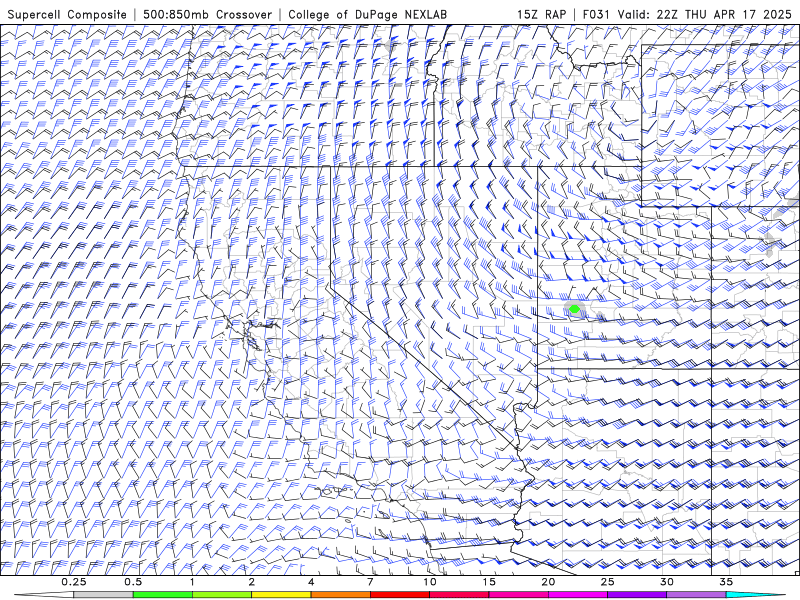Screen dimensions: 800x600
Task: Select the green supercell composite spot on map
Action: (574, 309)
